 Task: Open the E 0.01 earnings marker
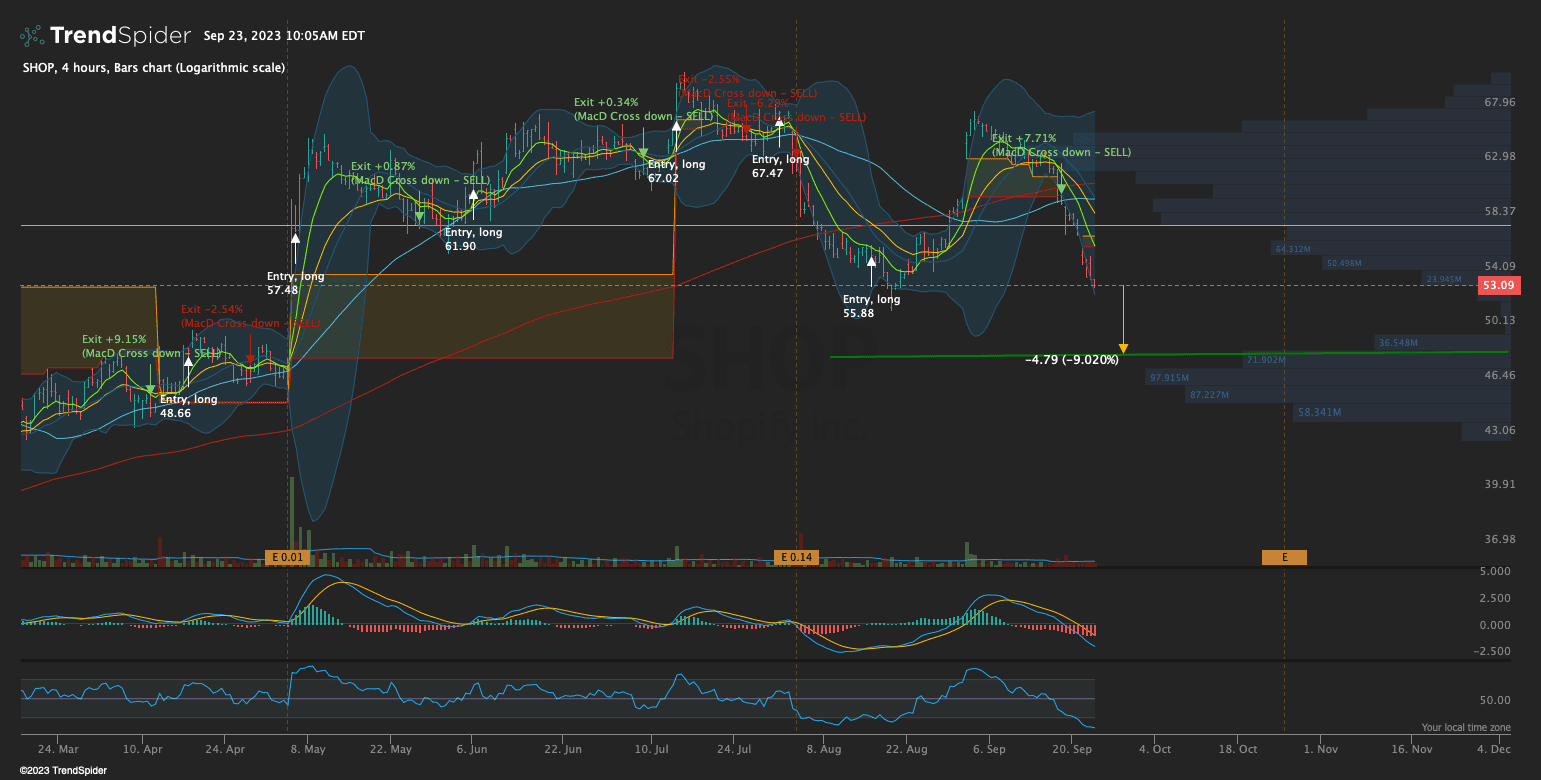point(288,557)
